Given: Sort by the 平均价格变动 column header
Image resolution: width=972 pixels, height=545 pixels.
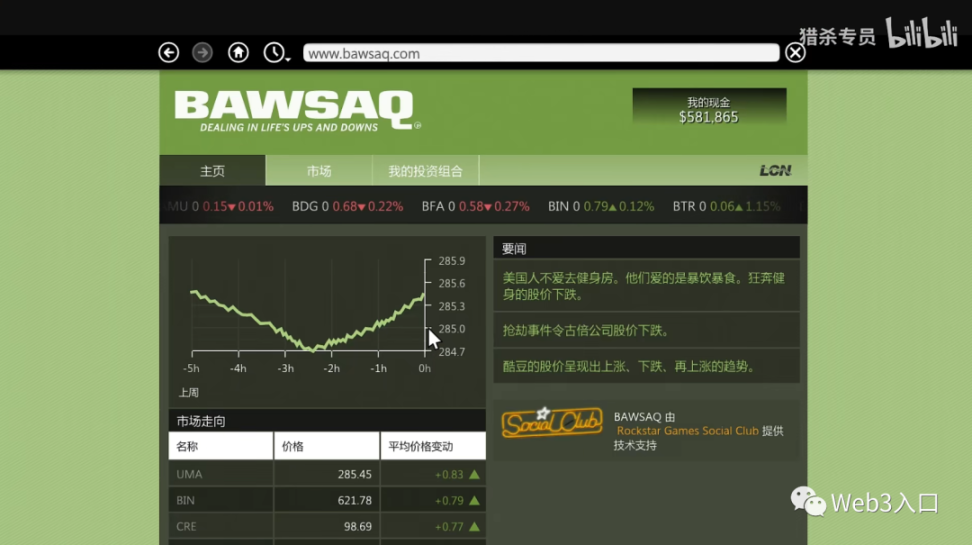Looking at the screenshot, I should coord(433,446).
